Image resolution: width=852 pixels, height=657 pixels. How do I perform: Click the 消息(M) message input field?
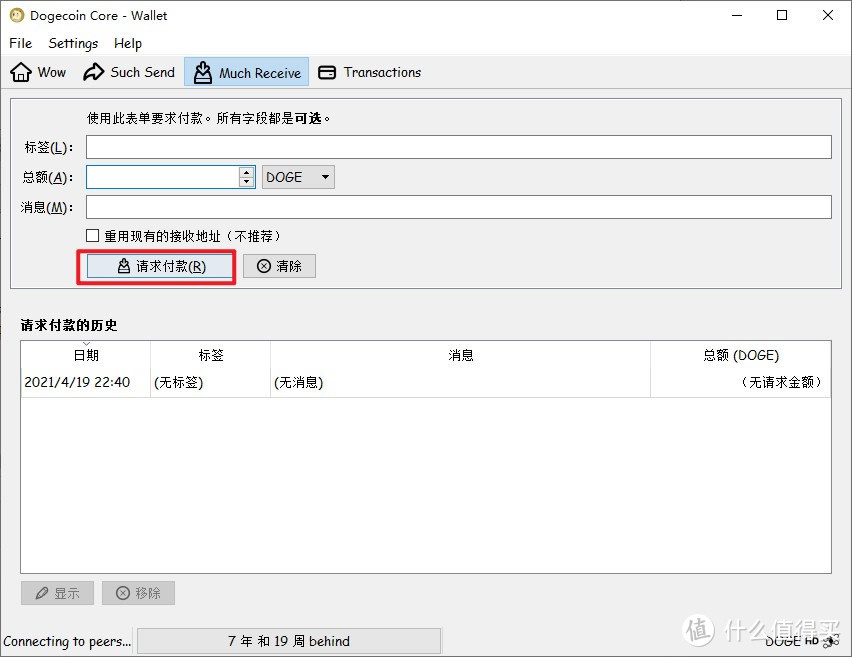pyautogui.click(x=459, y=207)
